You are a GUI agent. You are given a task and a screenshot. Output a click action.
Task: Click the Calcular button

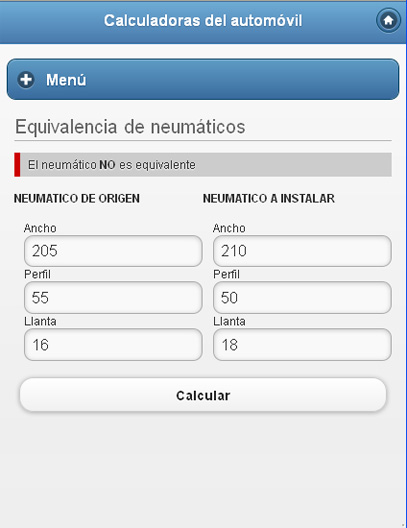point(203,395)
